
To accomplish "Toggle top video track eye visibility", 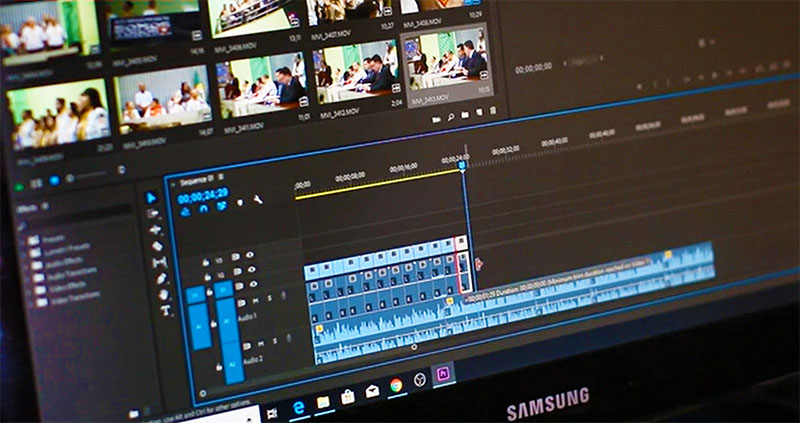I will tap(250, 254).
